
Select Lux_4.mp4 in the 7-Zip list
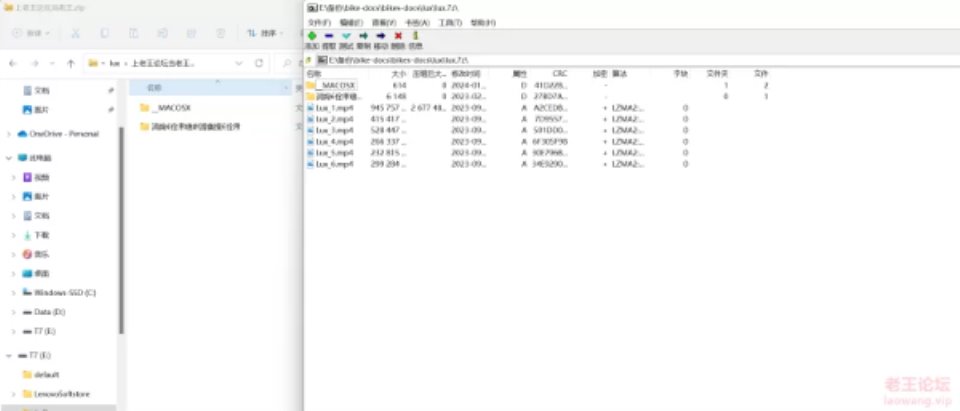click(331, 141)
